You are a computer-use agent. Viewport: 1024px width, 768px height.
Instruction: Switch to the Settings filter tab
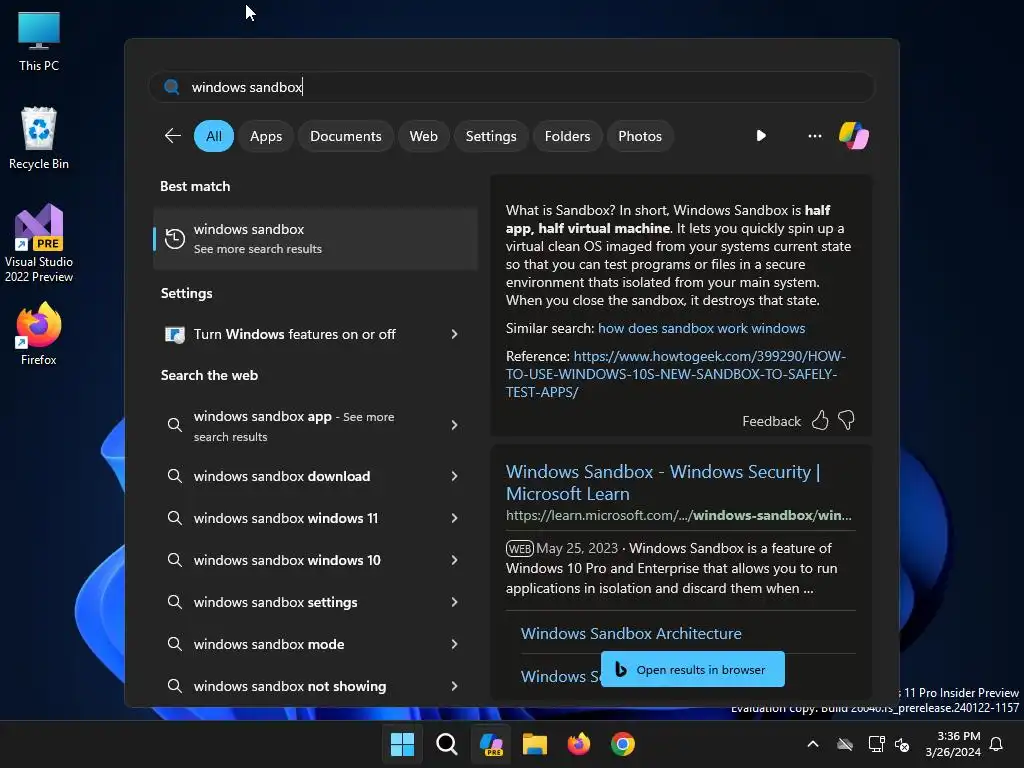[490, 136]
